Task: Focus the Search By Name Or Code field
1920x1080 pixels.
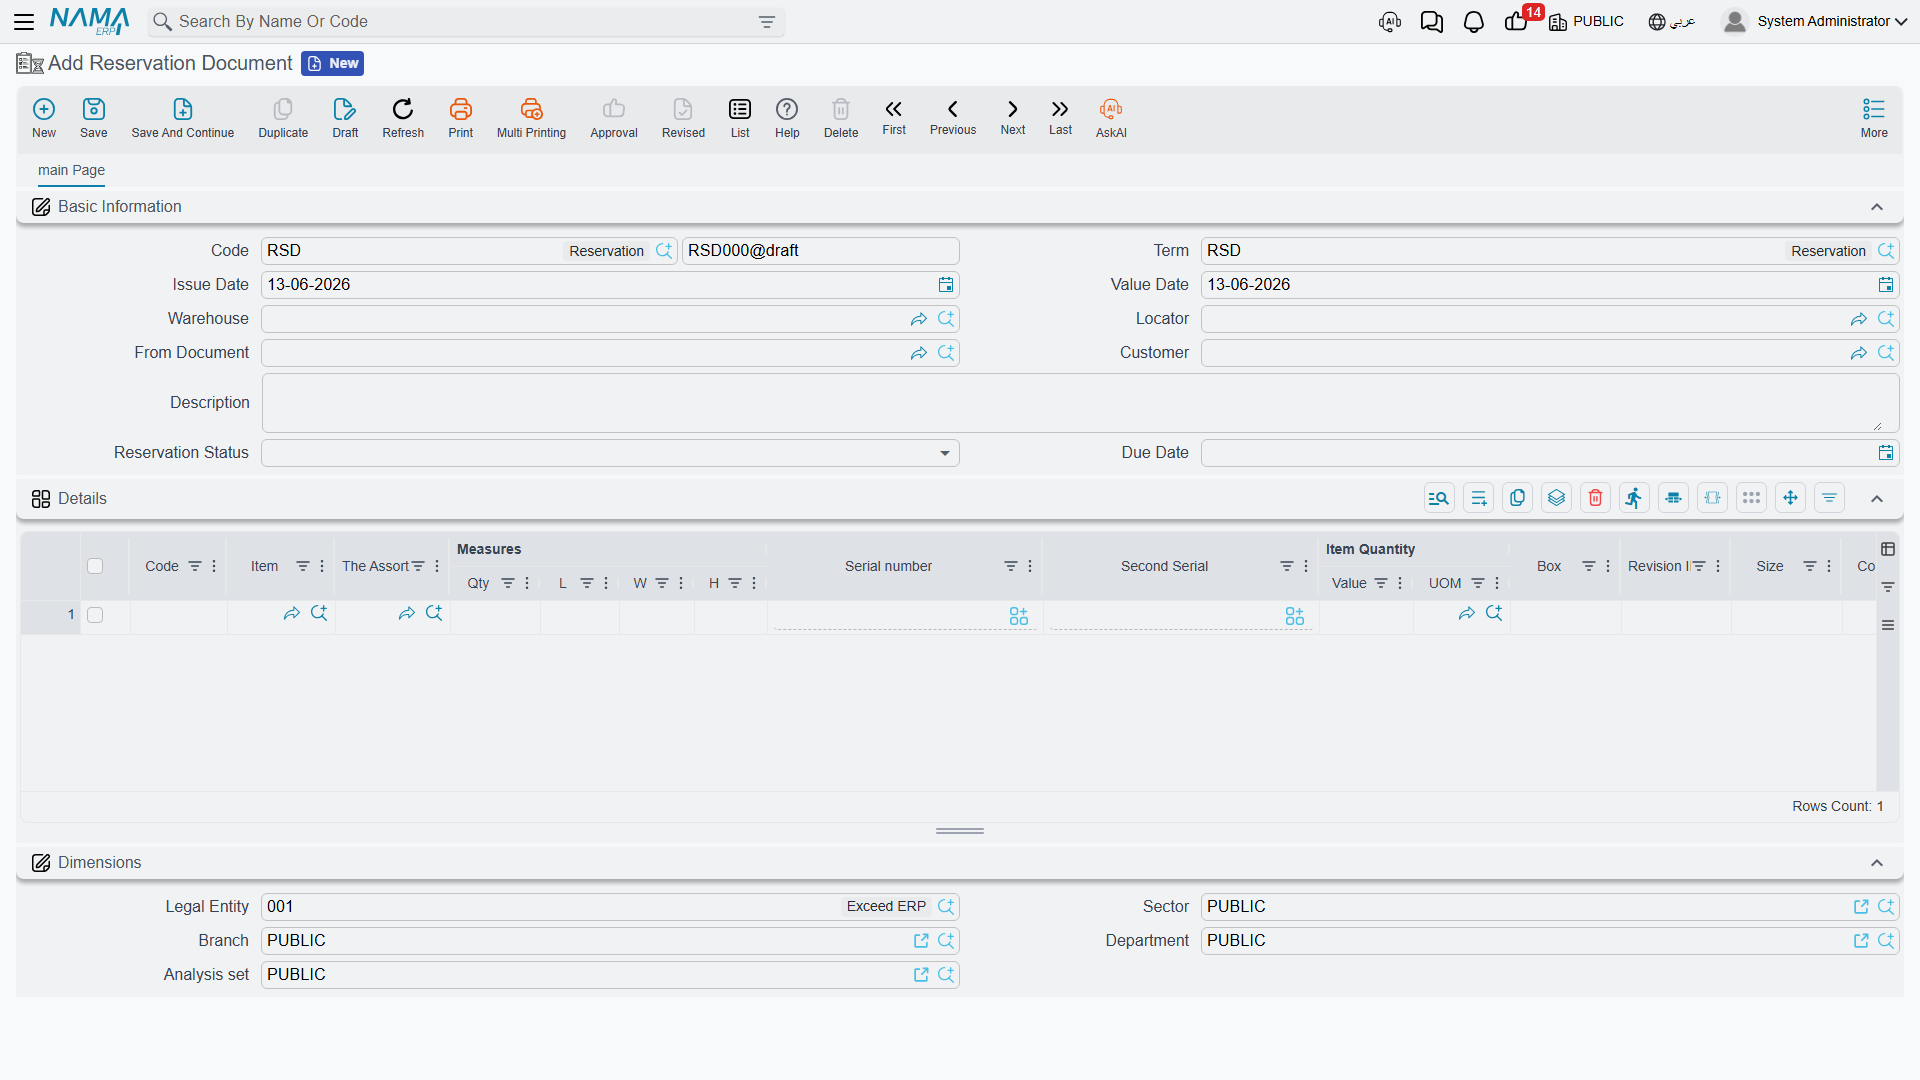Action: (465, 22)
